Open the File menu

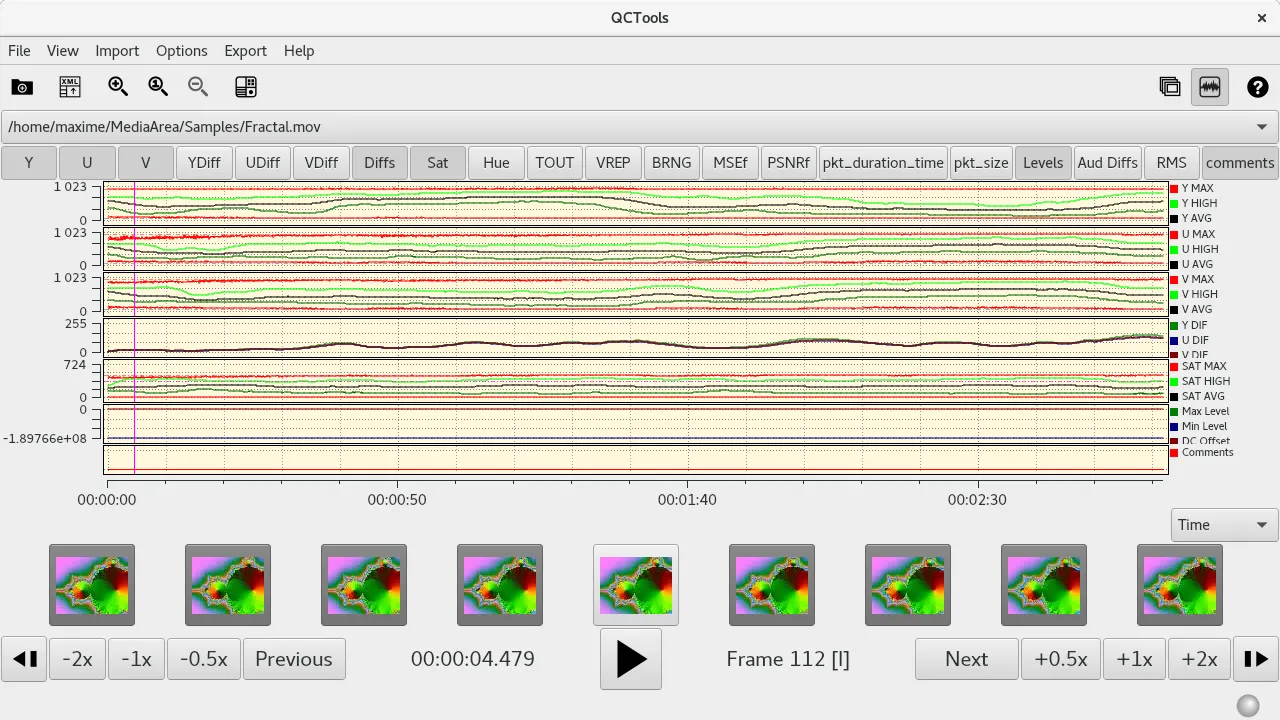coord(19,51)
